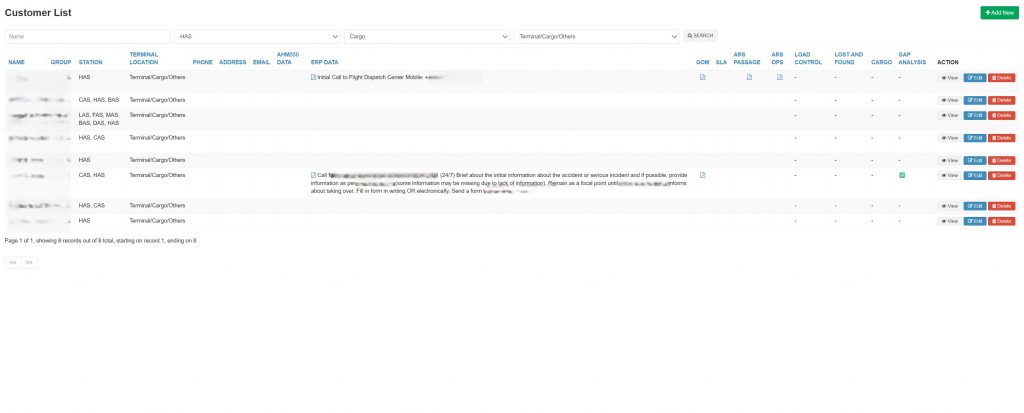Open ARS OPS document in first row
This screenshot has height=413, width=1024.
(x=779, y=77)
